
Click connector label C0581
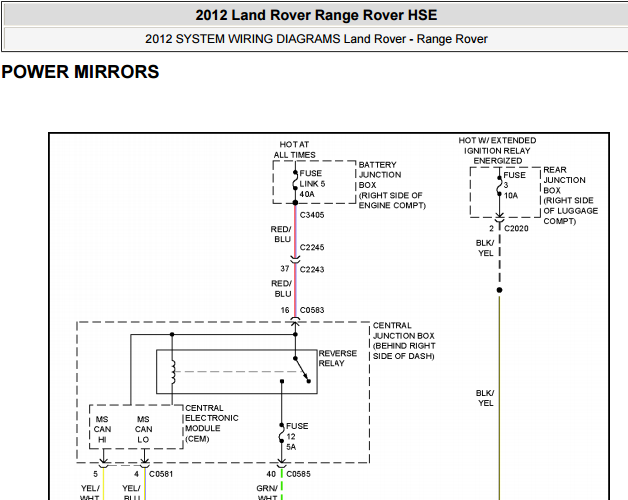(x=161, y=474)
